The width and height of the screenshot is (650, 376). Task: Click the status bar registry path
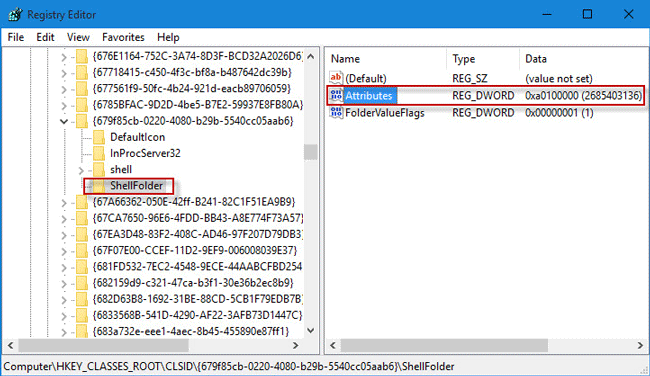(229, 366)
